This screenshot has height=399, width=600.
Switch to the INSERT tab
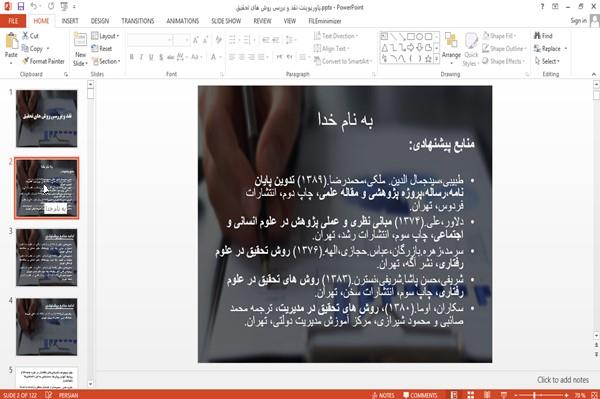70,21
